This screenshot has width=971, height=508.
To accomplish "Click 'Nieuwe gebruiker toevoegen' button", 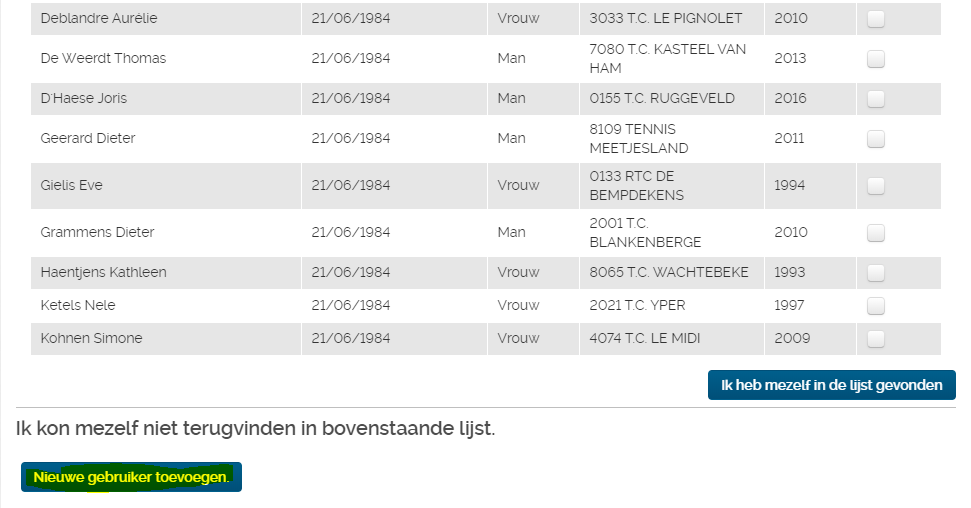I will (131, 477).
